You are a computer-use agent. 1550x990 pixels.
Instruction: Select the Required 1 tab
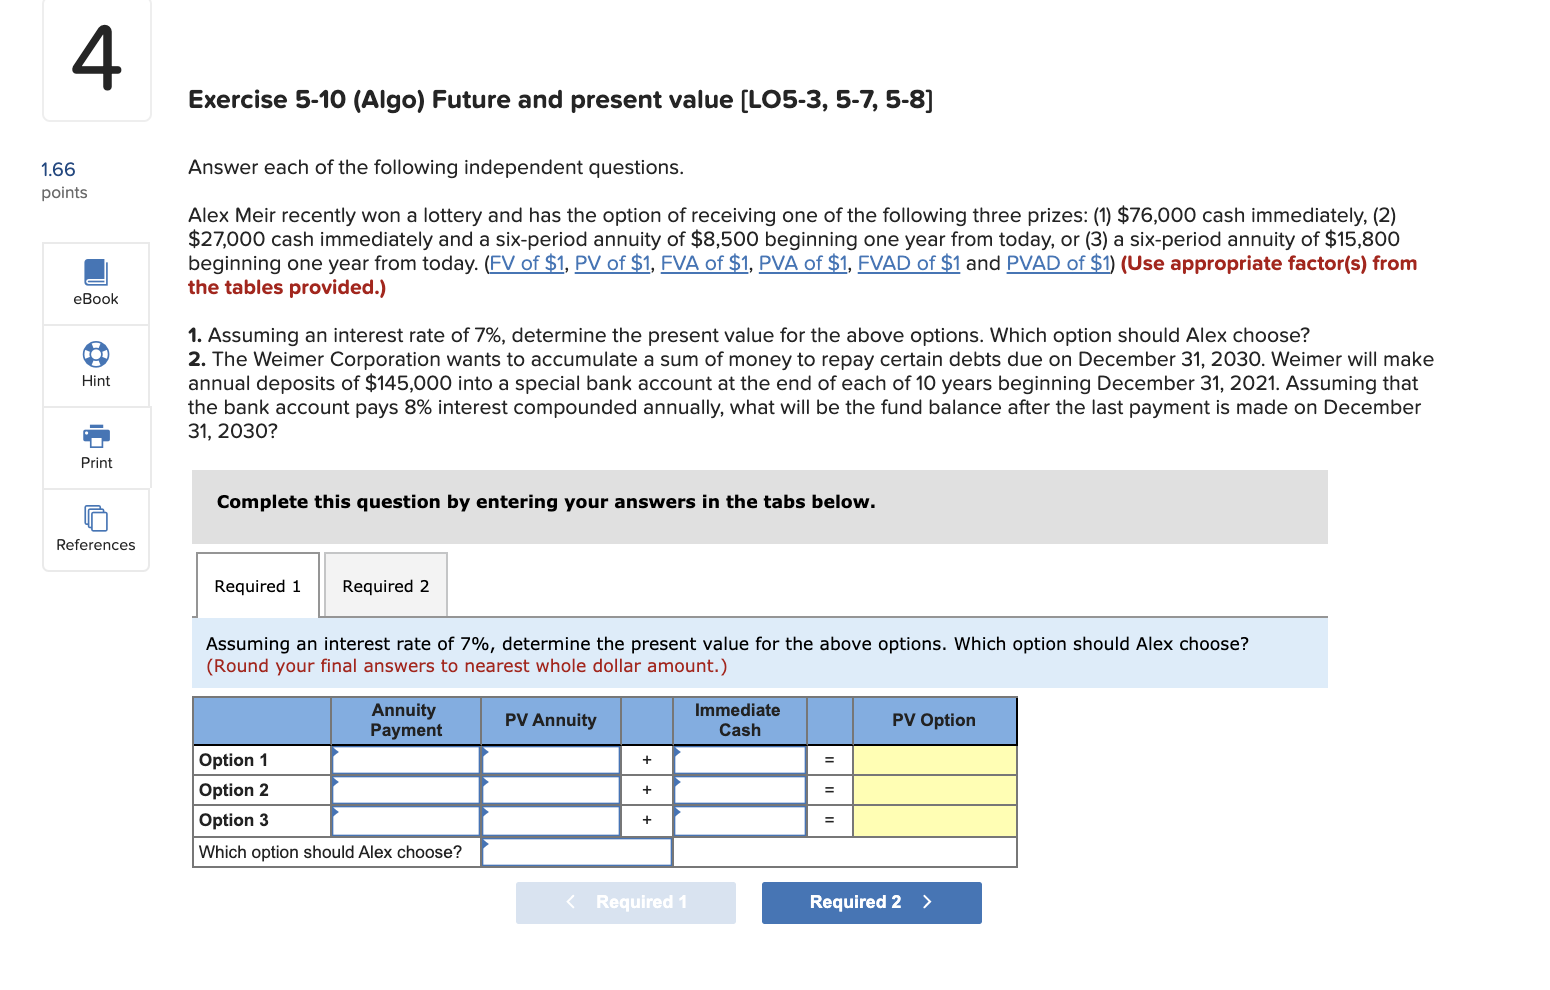tap(257, 585)
